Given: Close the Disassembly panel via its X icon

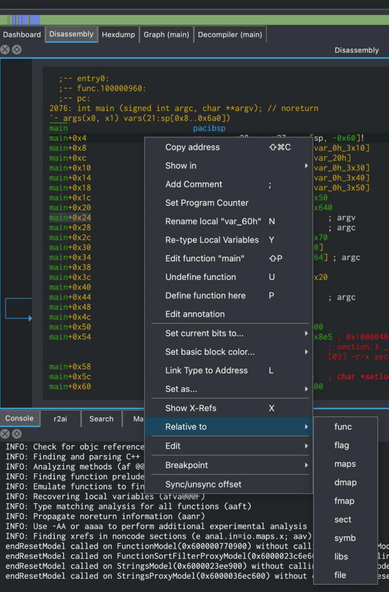Looking at the screenshot, I should (x=5, y=49).
